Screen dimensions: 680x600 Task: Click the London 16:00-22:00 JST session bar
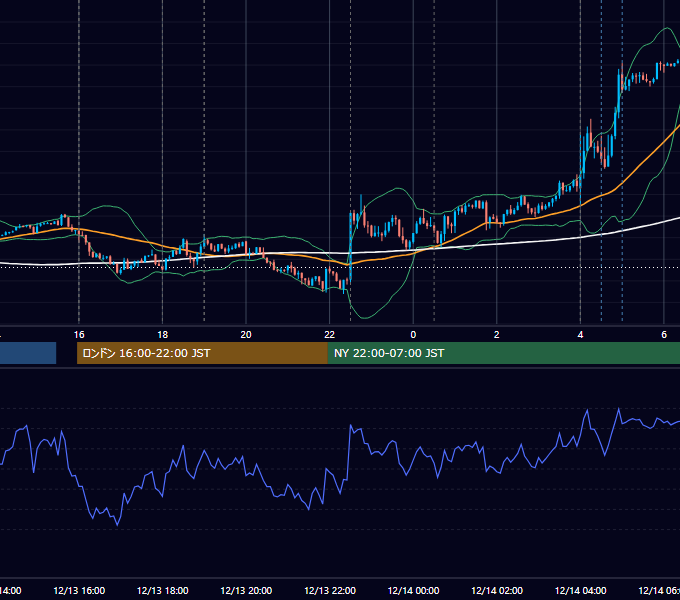(202, 353)
